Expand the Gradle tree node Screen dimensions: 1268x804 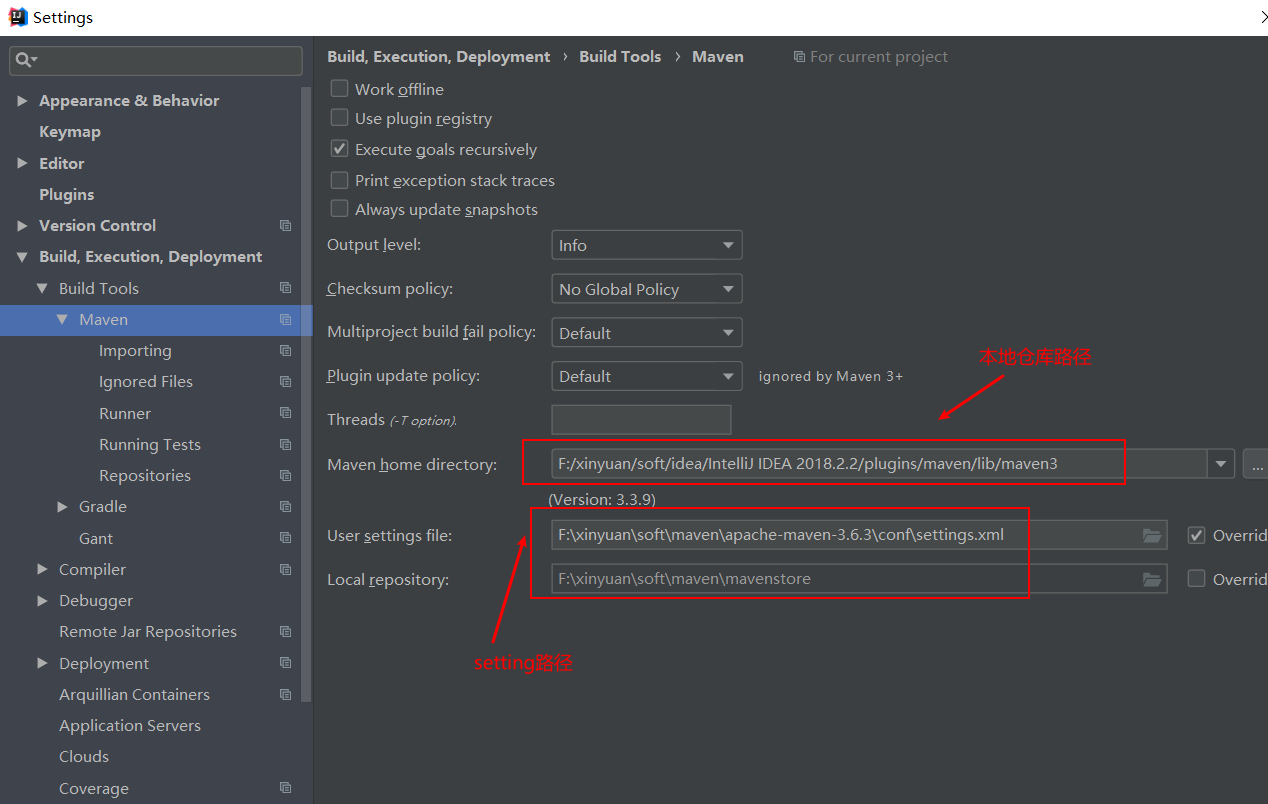62,507
